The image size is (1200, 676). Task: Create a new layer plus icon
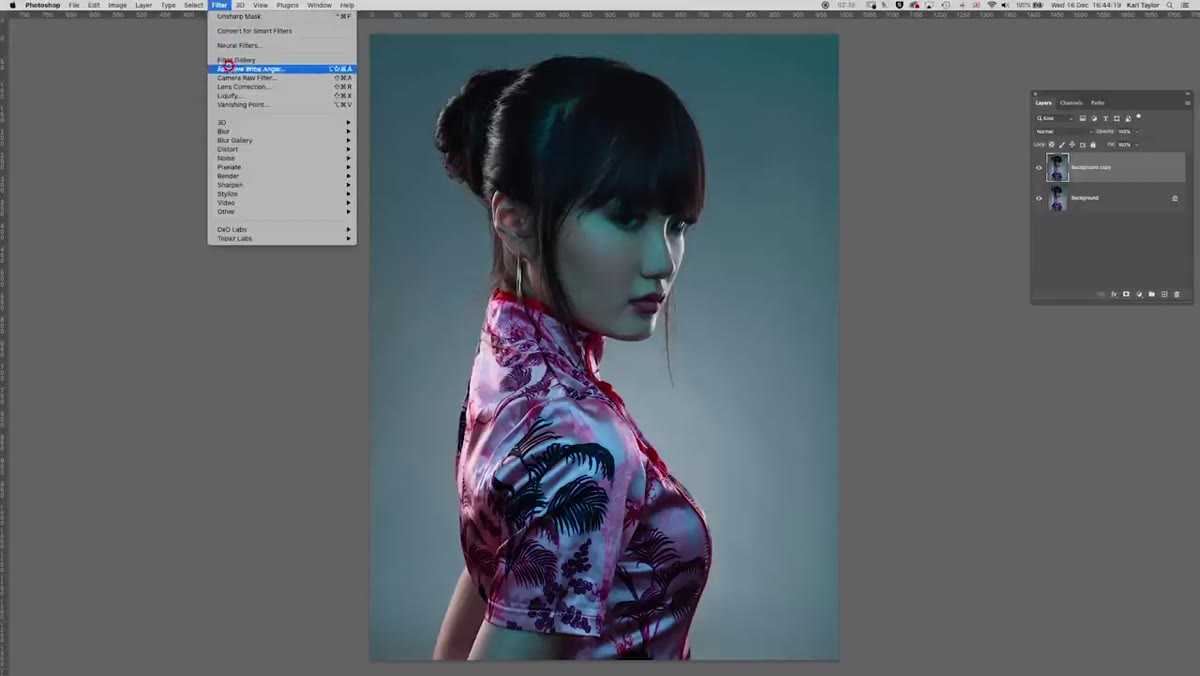[x=1164, y=294]
